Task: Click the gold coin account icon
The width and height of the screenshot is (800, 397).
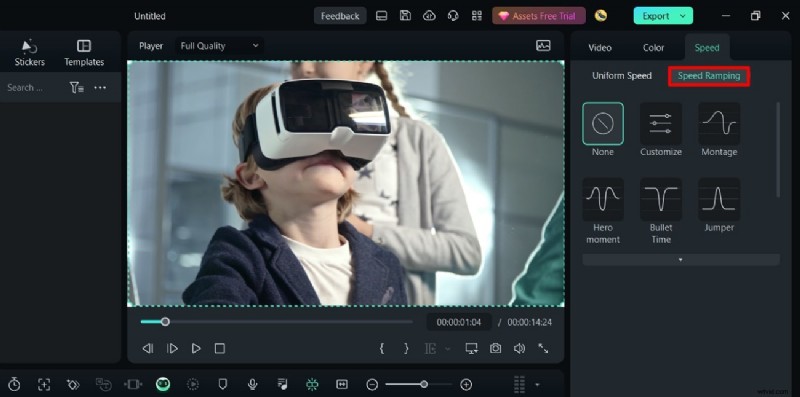Action: tap(601, 16)
